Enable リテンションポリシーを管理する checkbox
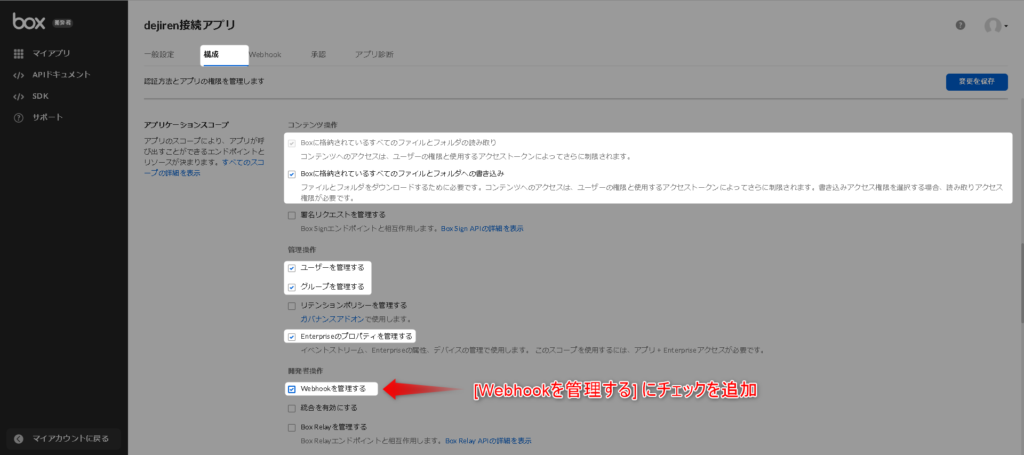The image size is (1024, 455). click(x=291, y=306)
